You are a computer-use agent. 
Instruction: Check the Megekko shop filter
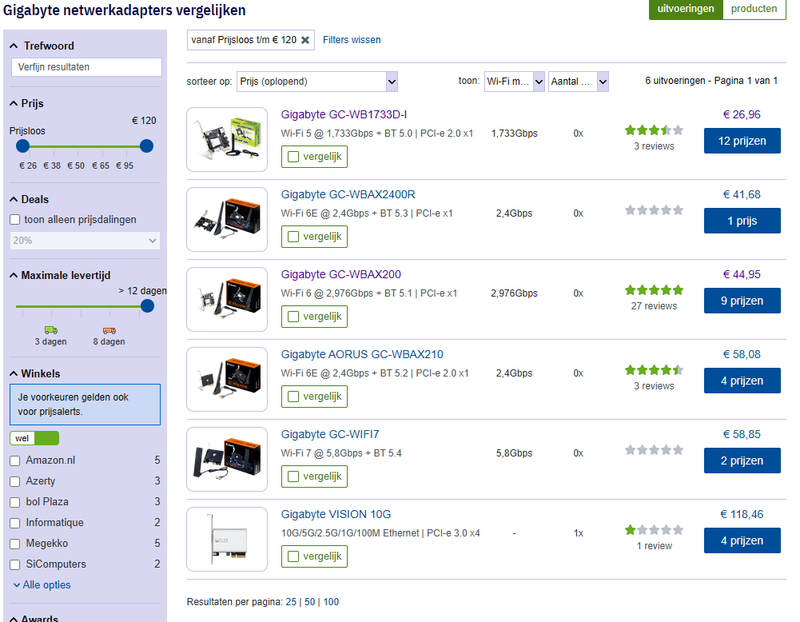(15, 544)
